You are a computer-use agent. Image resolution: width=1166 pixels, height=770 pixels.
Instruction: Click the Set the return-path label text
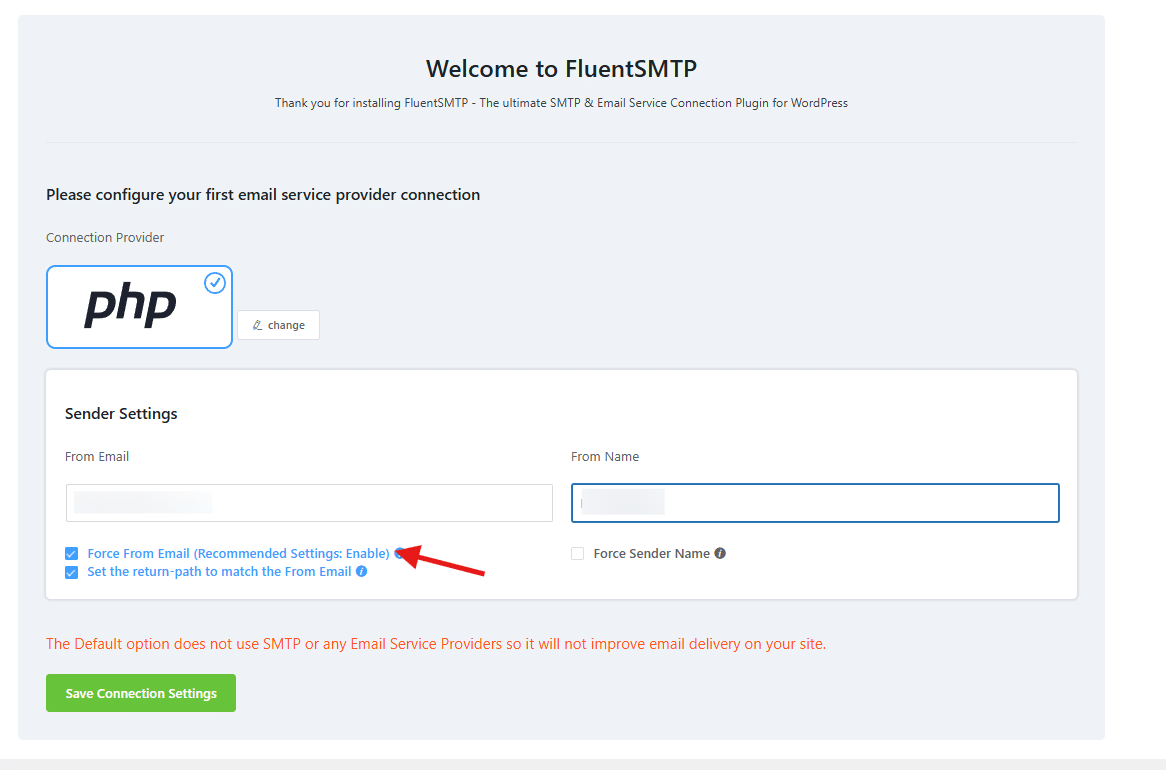click(x=219, y=572)
